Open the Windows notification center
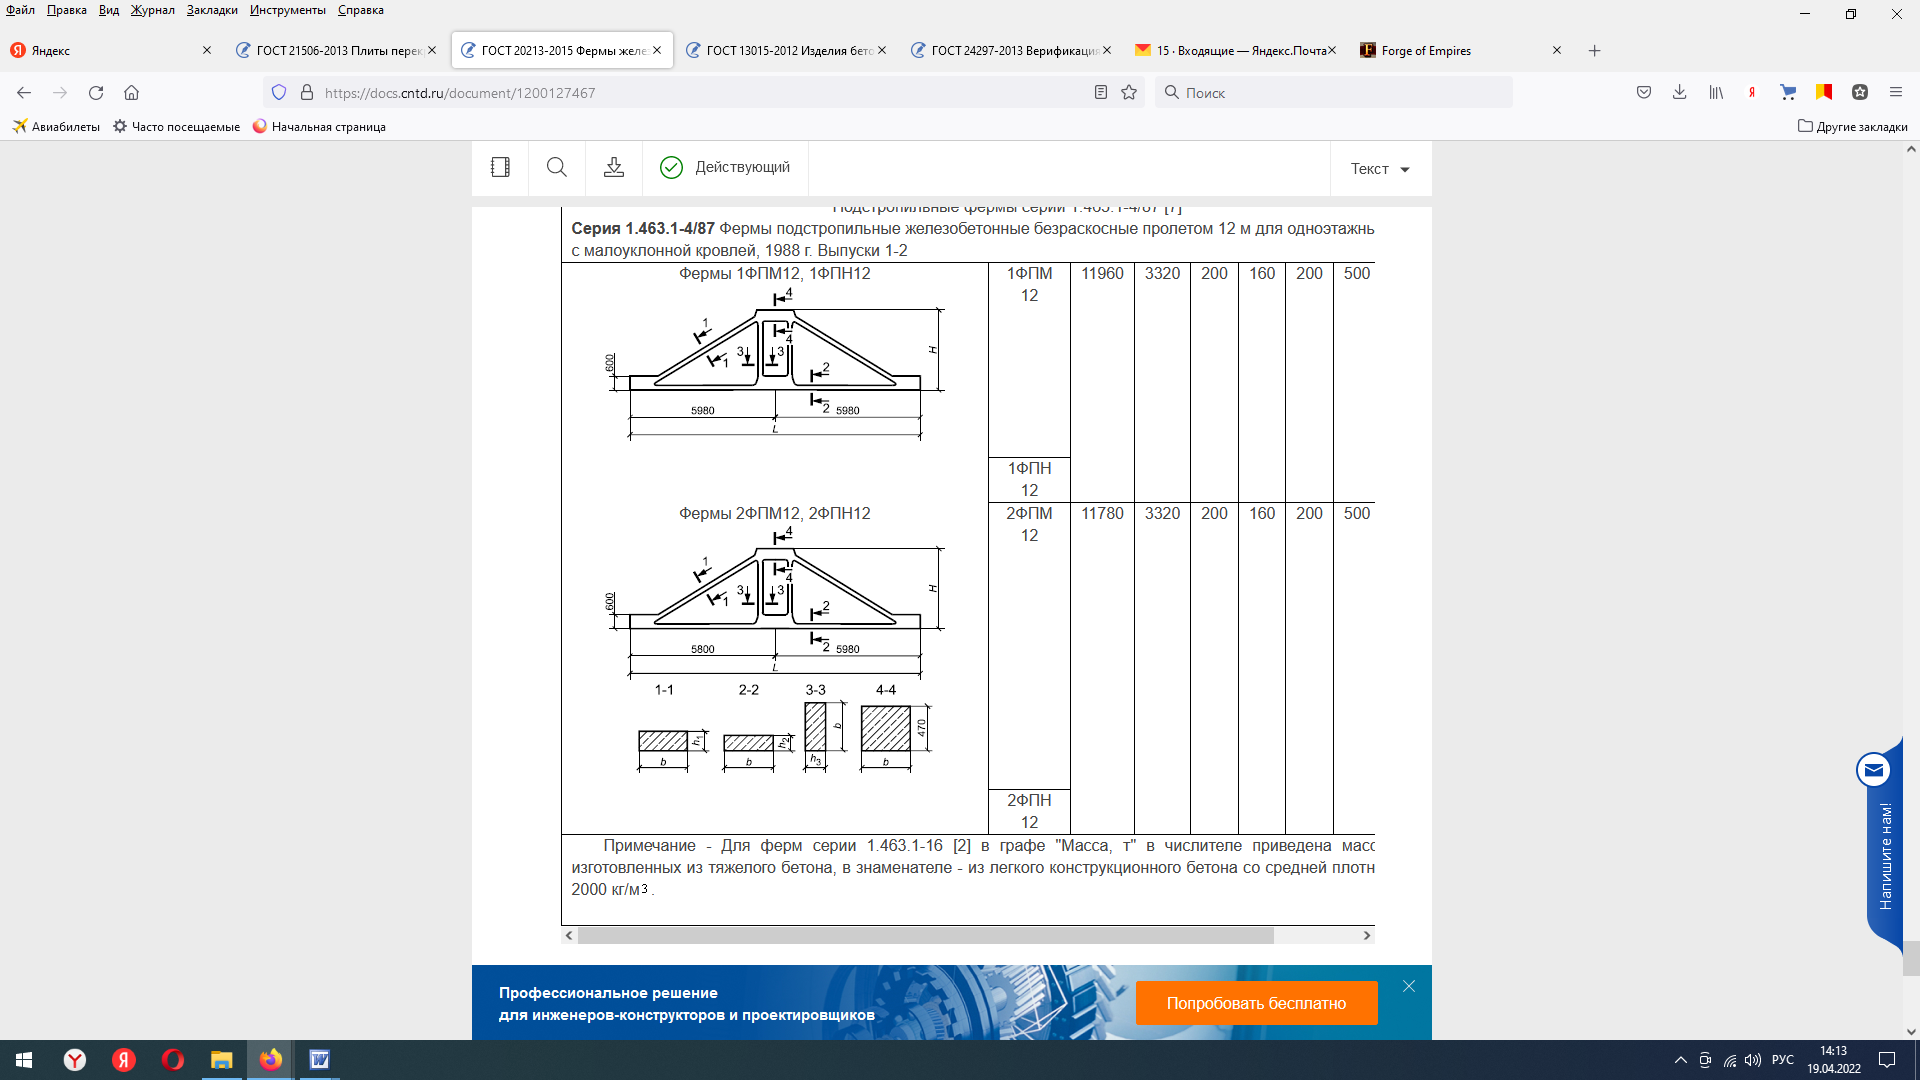This screenshot has height=1080, width=1920. click(x=1887, y=1060)
